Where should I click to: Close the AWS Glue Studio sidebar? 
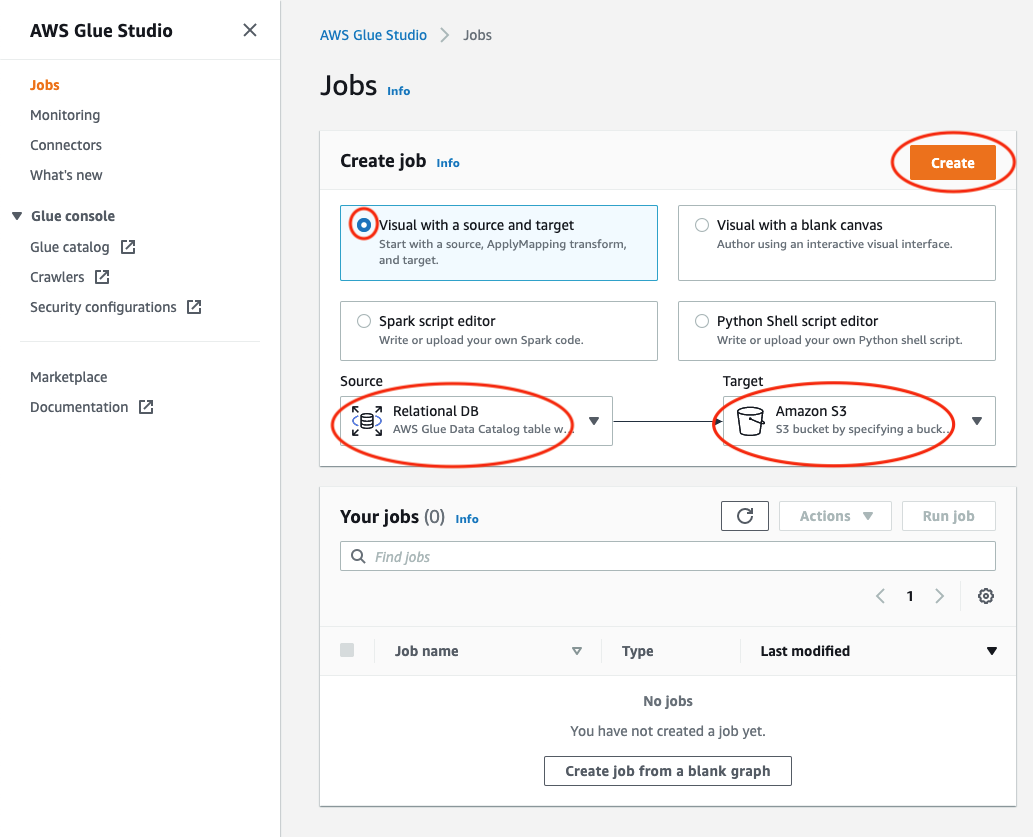pyautogui.click(x=250, y=30)
